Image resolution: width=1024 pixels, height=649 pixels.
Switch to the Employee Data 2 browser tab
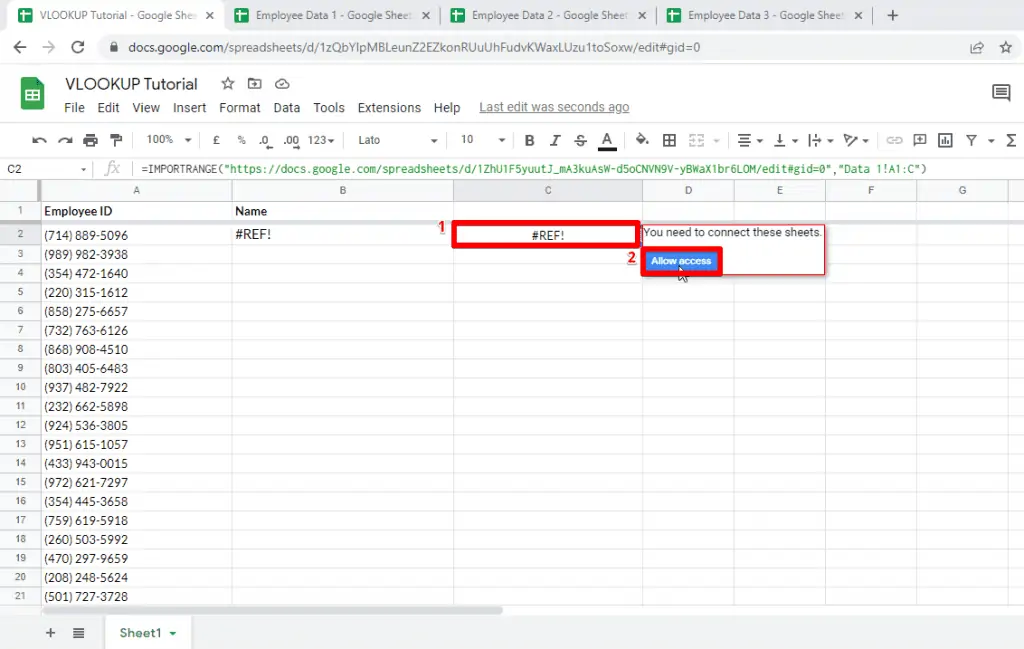pos(540,16)
